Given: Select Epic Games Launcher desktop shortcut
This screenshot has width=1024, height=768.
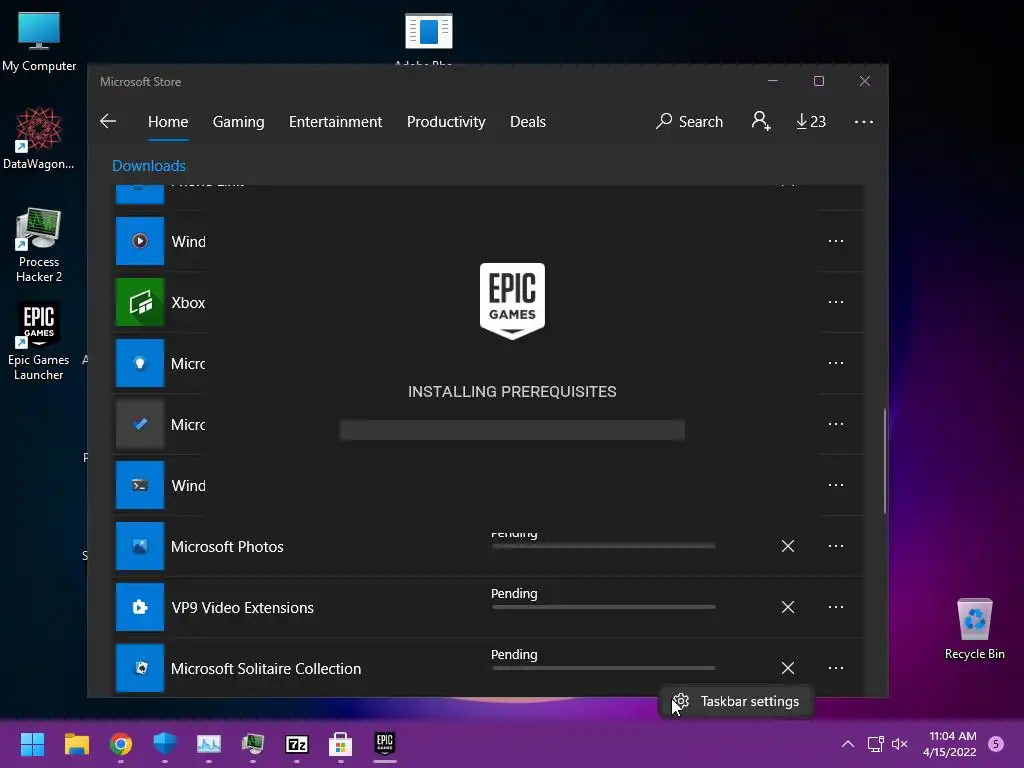Looking at the screenshot, I should point(39,341).
